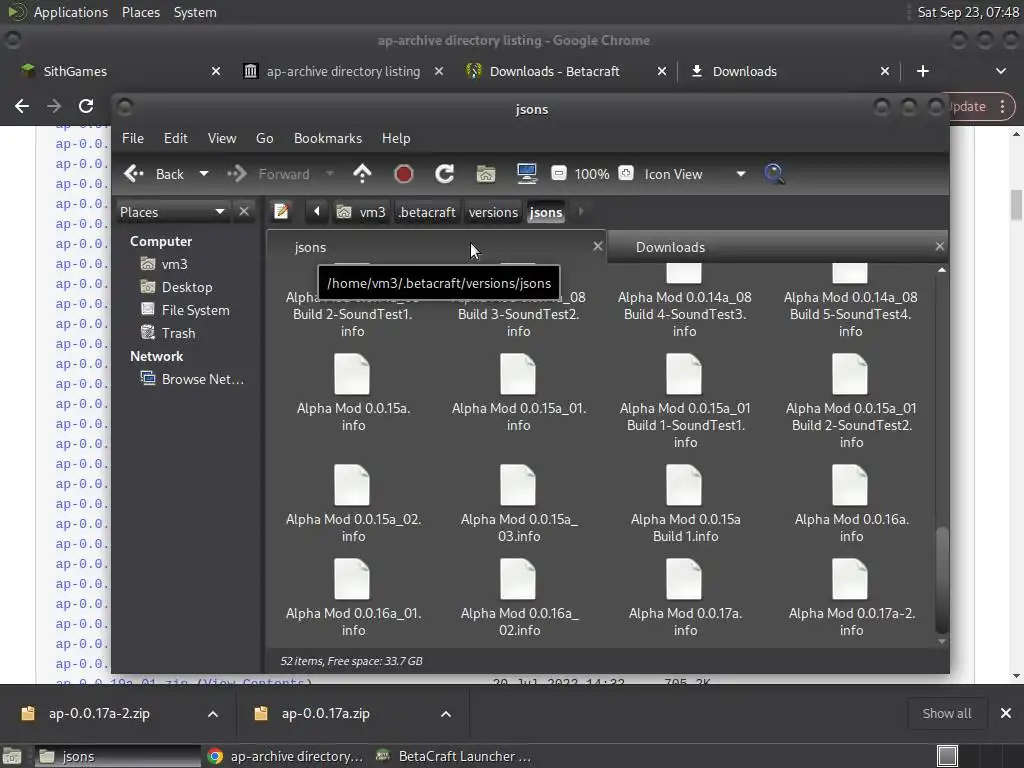Open vm3 in Places sidebar
Image resolution: width=1024 pixels, height=768 pixels.
point(174,264)
